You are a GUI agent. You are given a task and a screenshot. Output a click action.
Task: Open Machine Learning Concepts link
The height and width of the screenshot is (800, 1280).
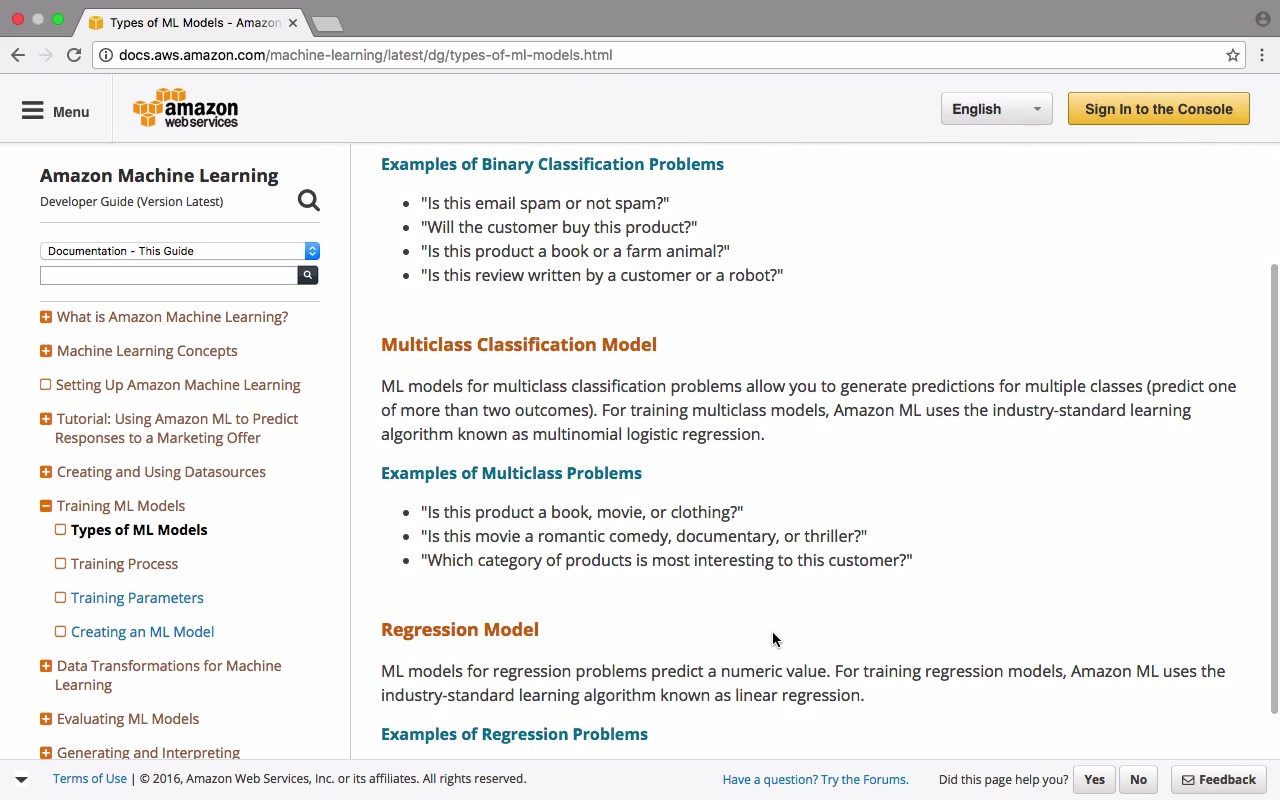click(147, 351)
